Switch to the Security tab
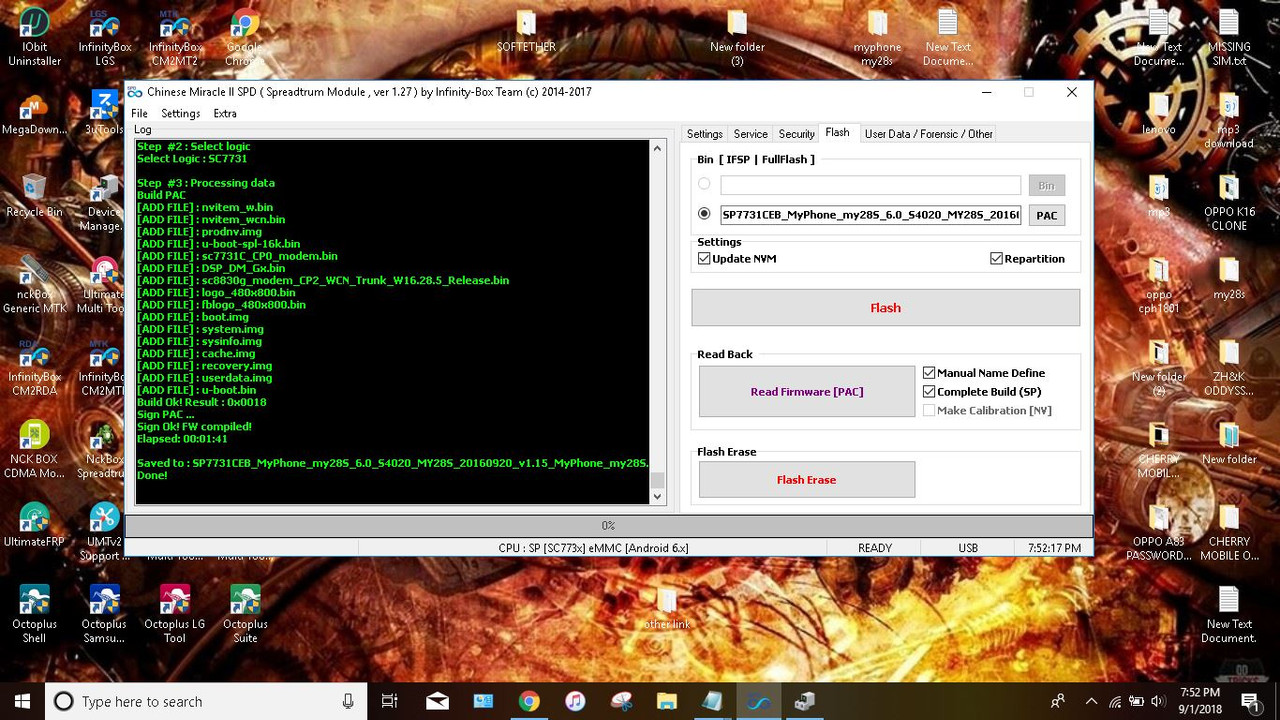This screenshot has width=1280, height=720. (796, 133)
